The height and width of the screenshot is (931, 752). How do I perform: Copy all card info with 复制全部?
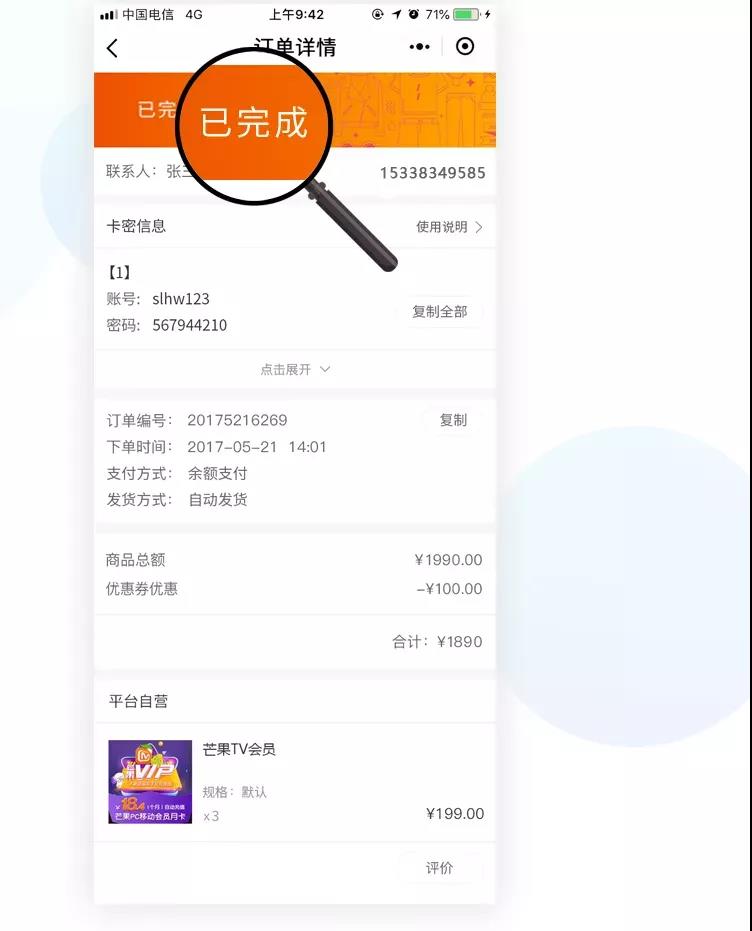point(440,312)
